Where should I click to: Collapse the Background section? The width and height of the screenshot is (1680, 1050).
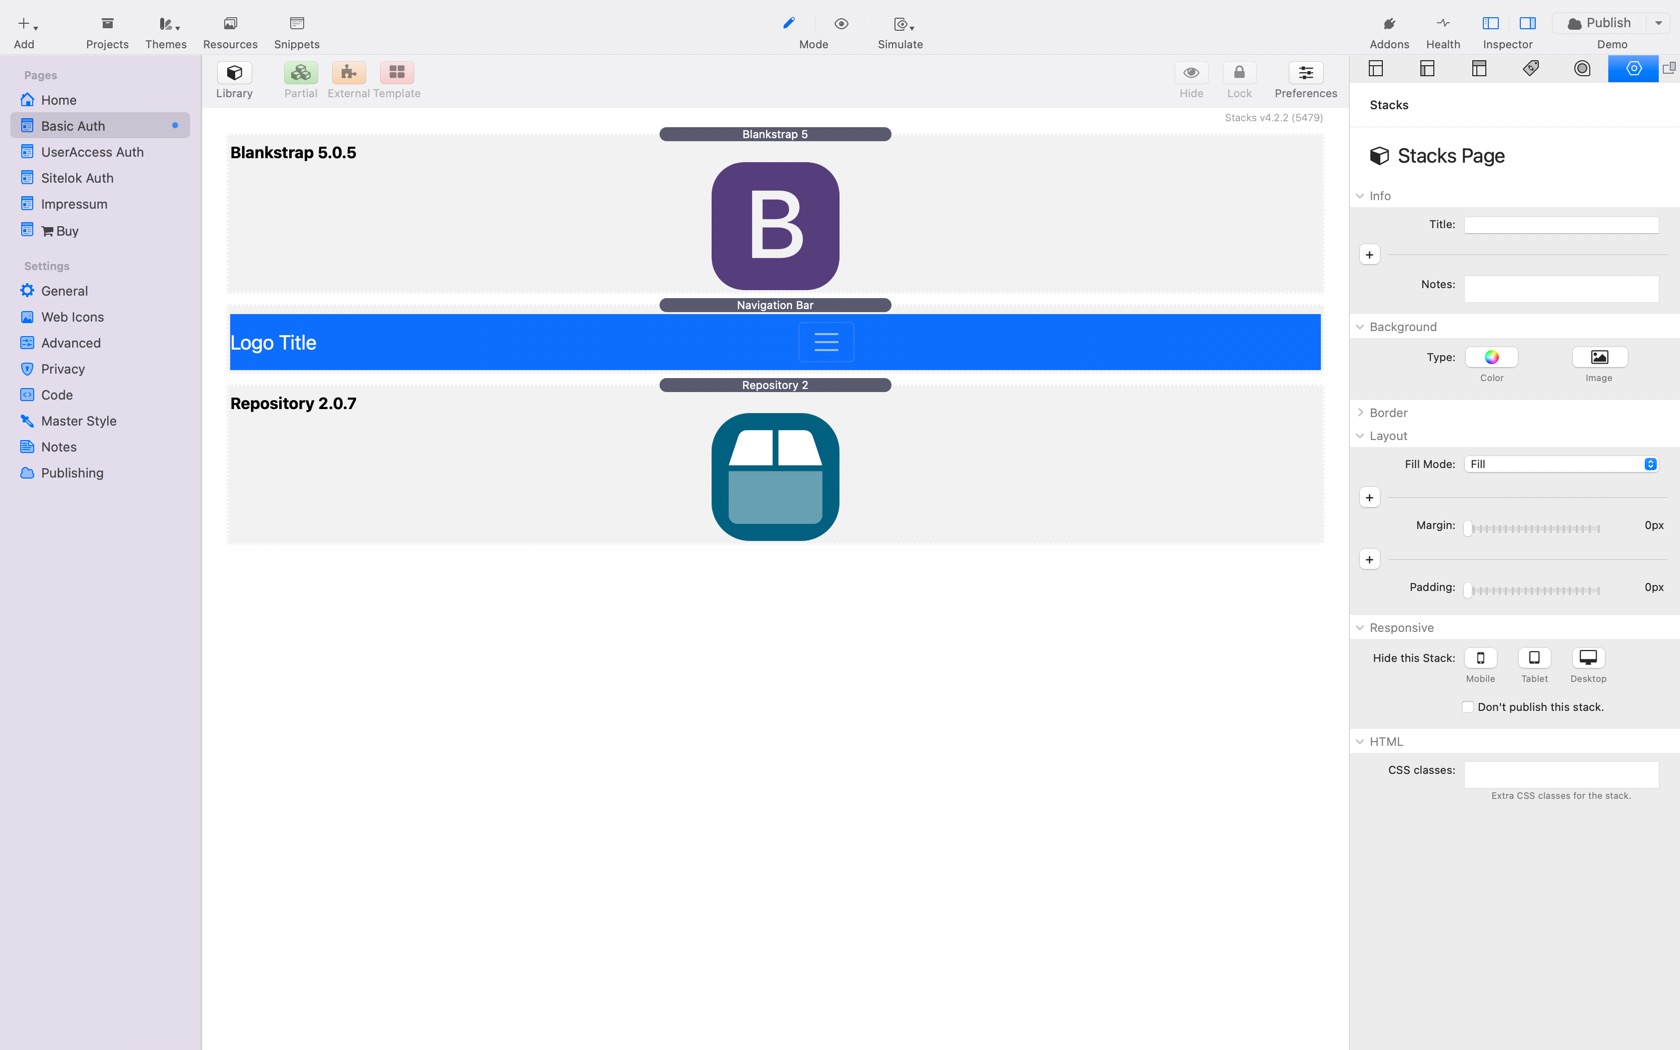(x=1360, y=327)
